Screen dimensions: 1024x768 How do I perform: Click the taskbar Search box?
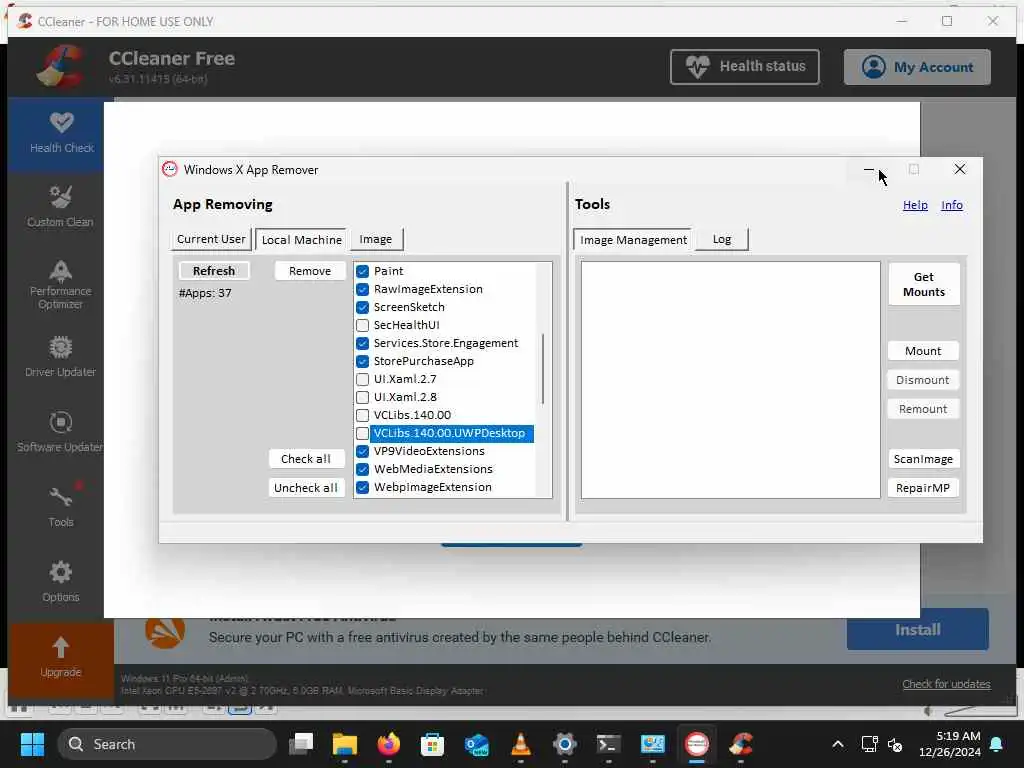(167, 744)
